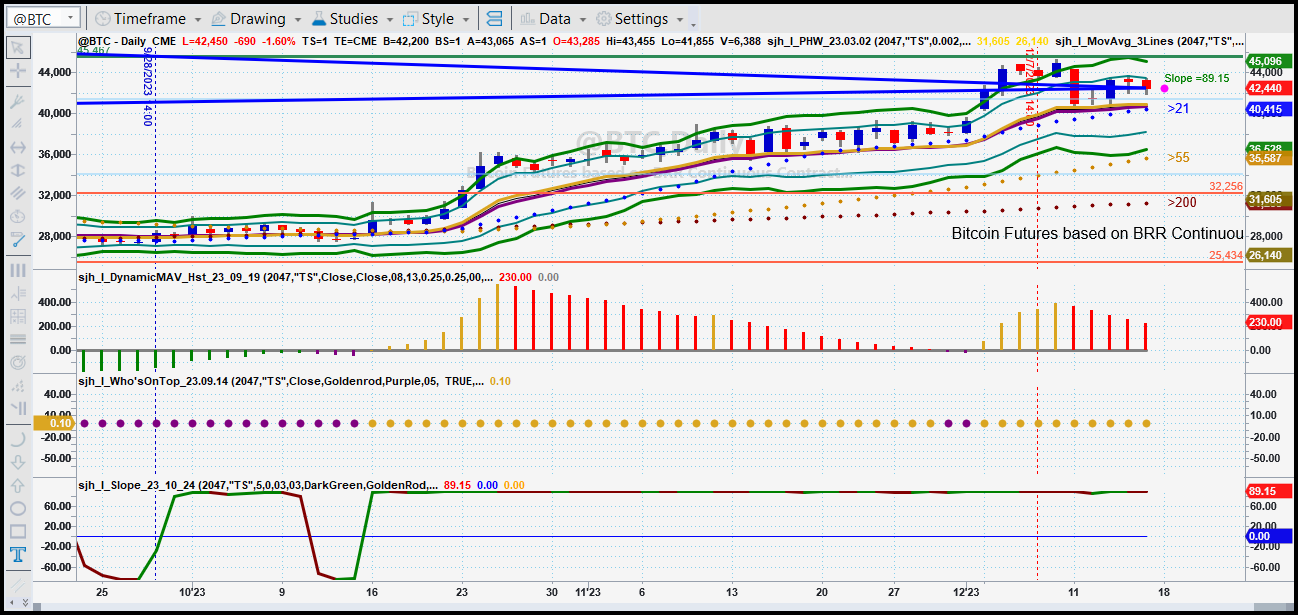This screenshot has width=1298, height=615.
Task: Open the Studies dropdown menu
Action: click(354, 19)
